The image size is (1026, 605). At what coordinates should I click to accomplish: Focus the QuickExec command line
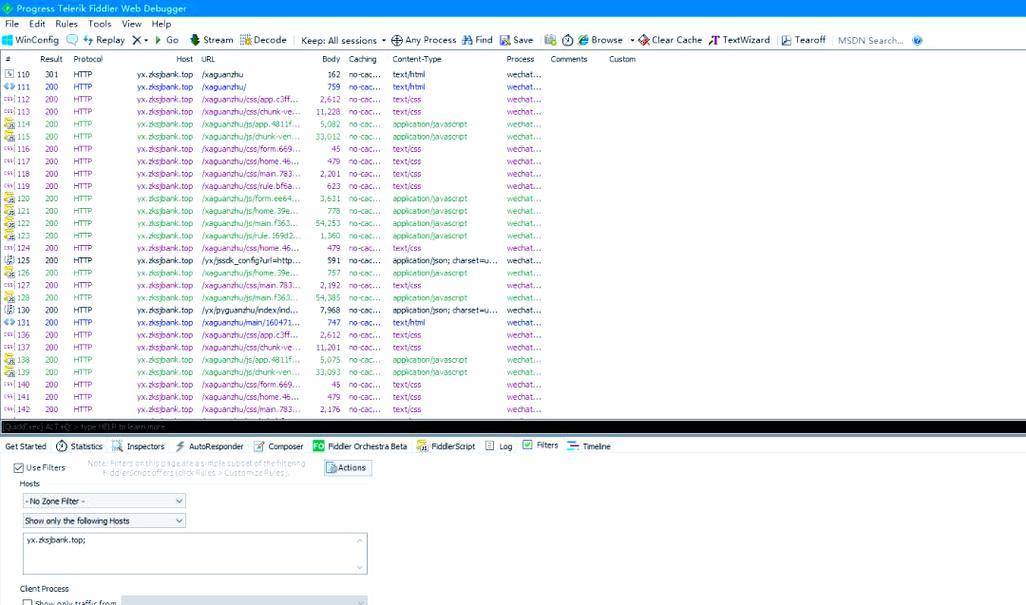(x=513, y=426)
